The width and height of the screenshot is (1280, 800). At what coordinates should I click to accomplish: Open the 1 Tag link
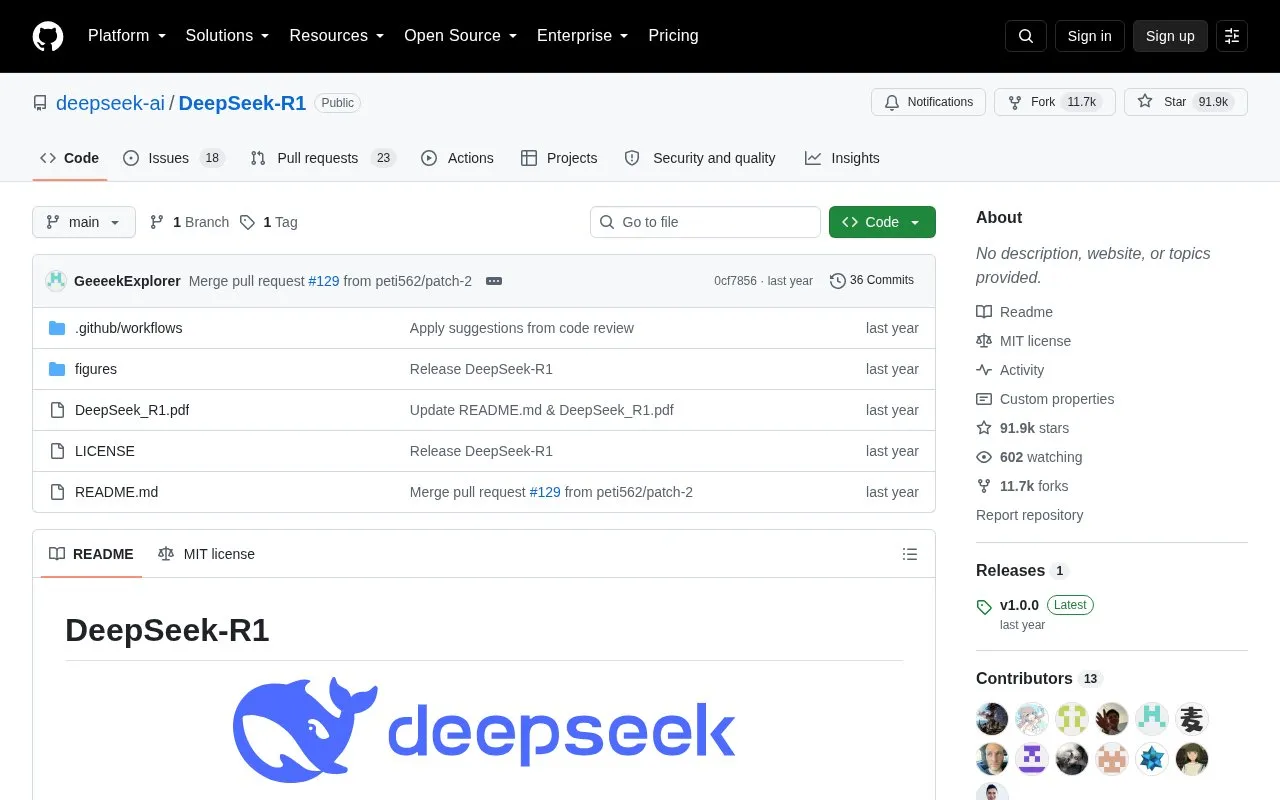(x=269, y=222)
